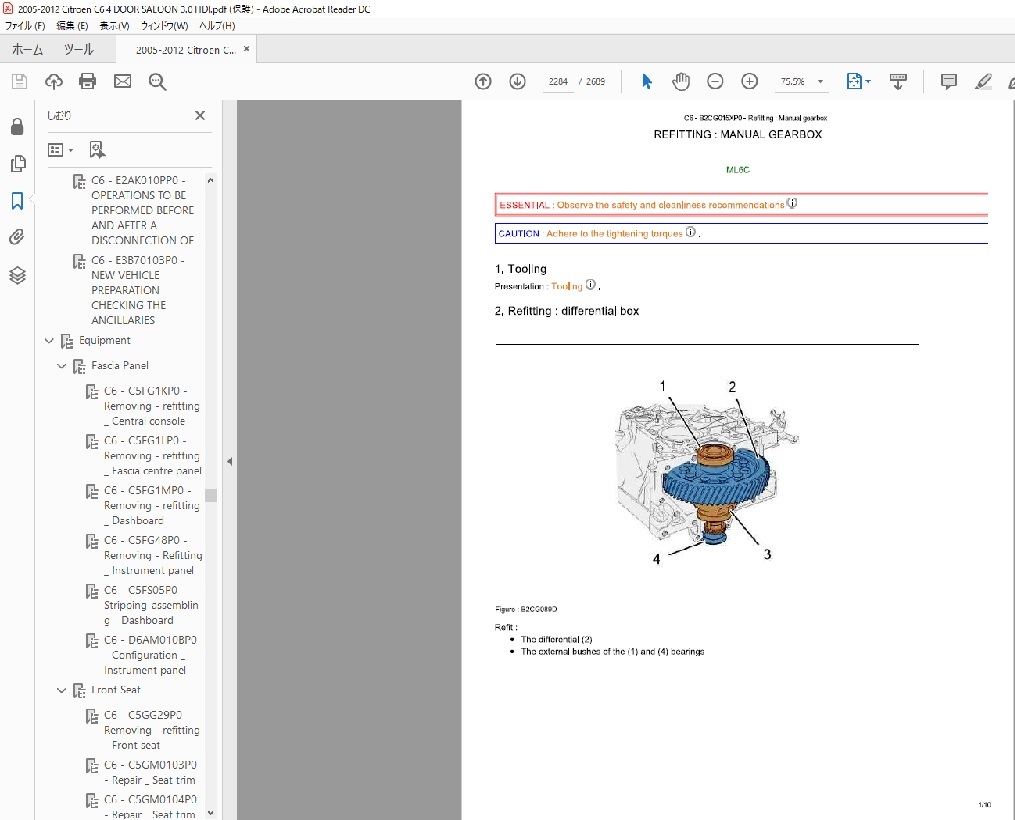Screen dimensions: 1015x820
Task: Zoom out with minus icon
Action: coord(715,81)
